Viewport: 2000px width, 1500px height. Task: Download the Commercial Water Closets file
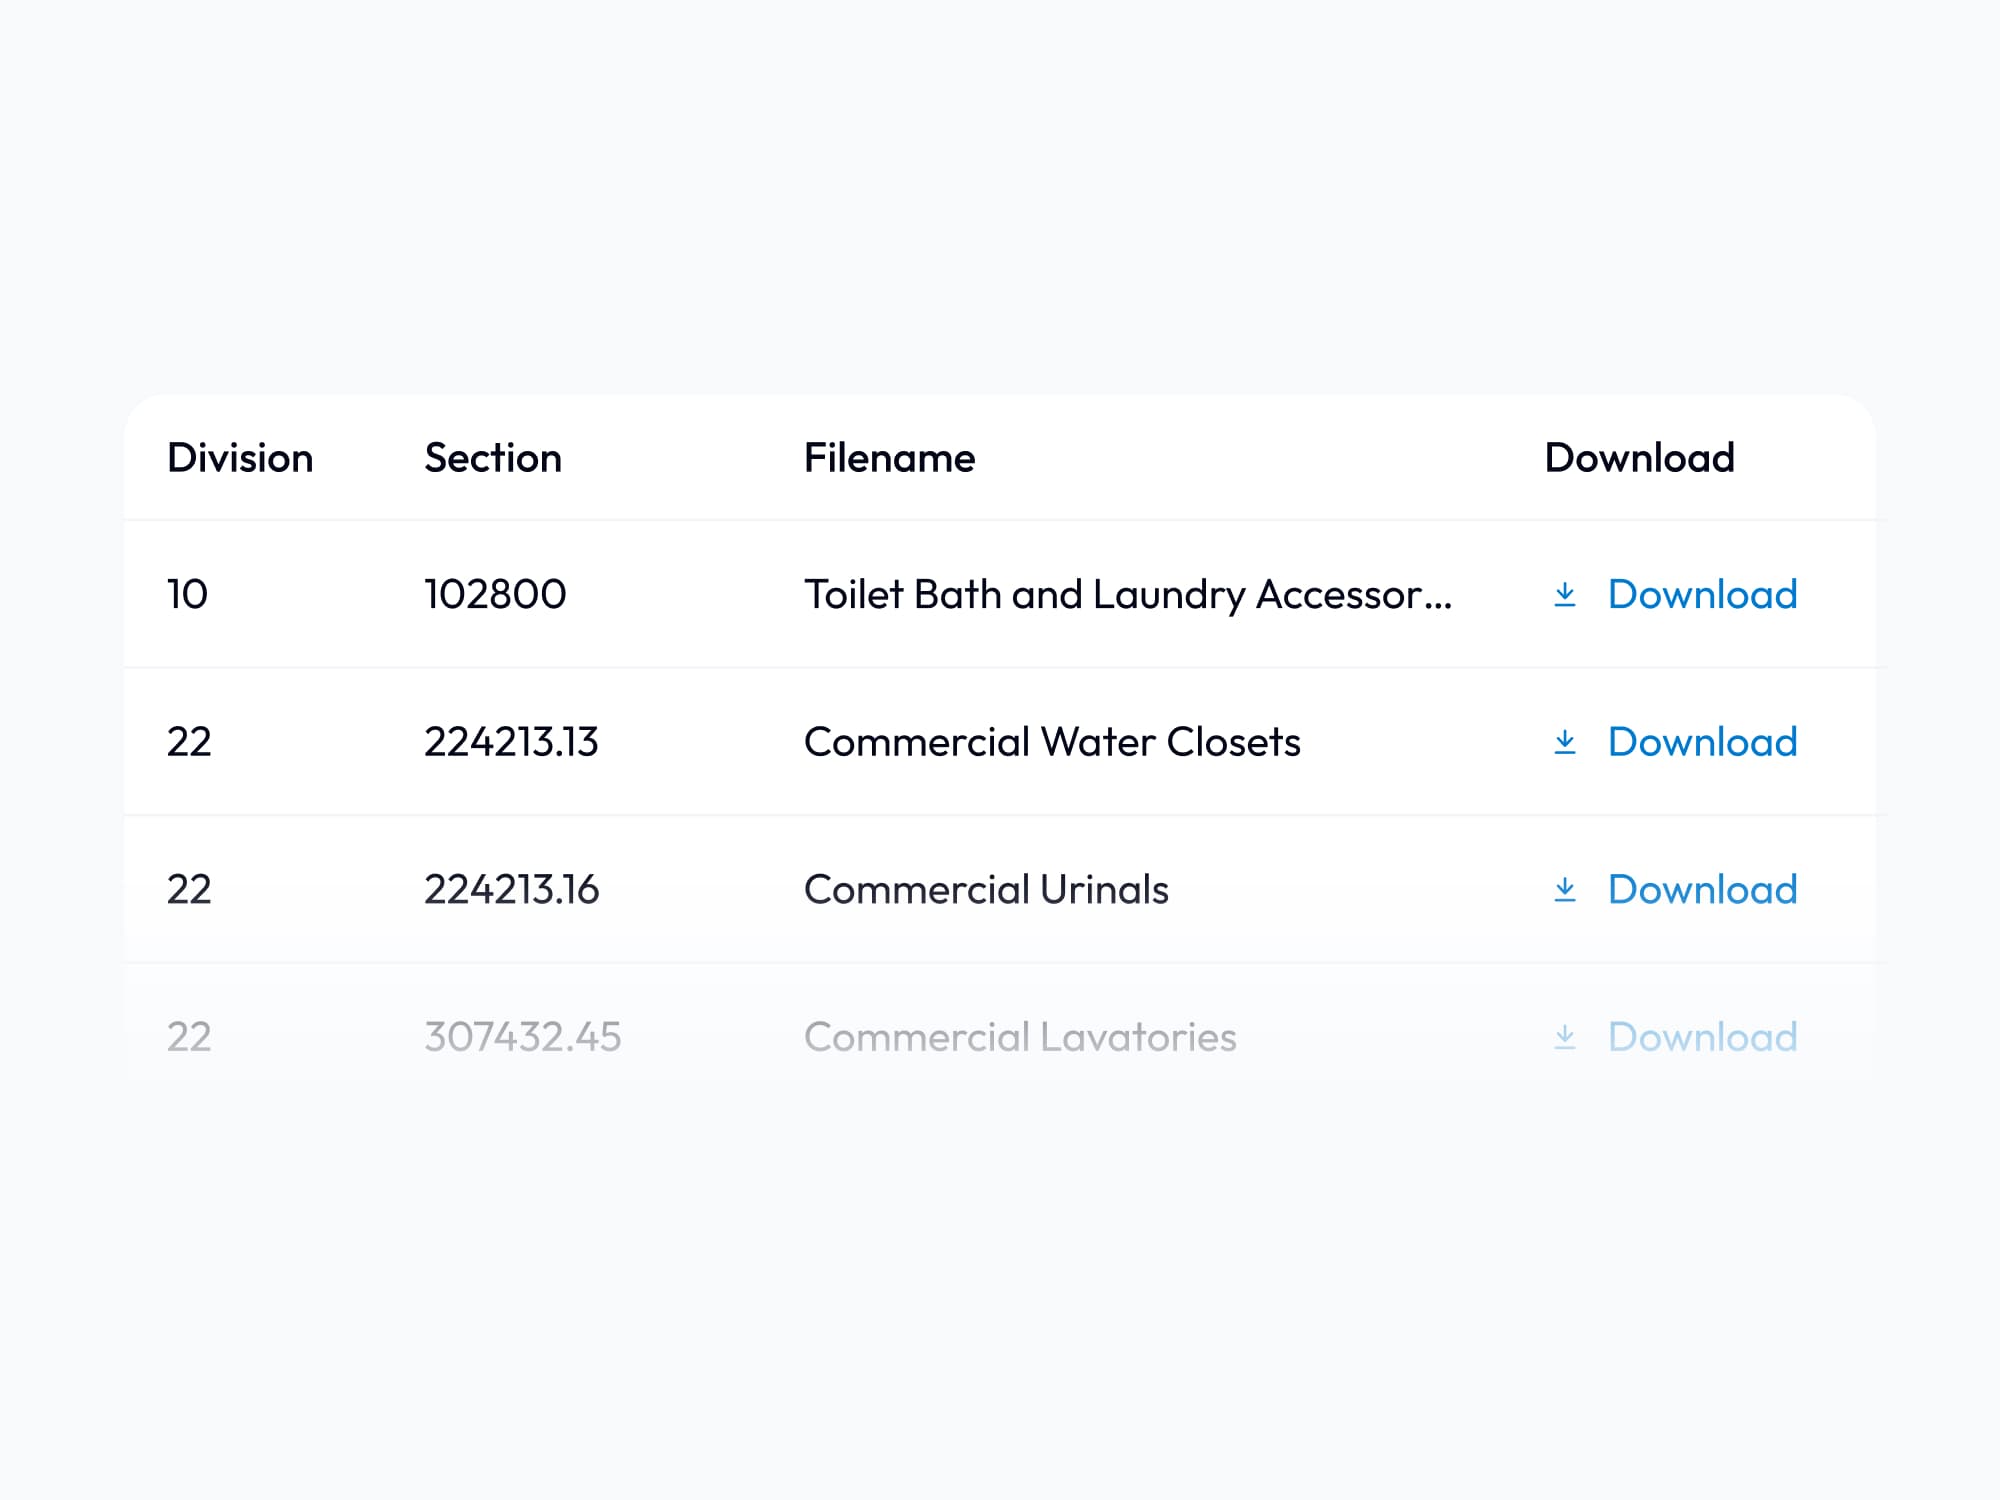(x=1702, y=742)
